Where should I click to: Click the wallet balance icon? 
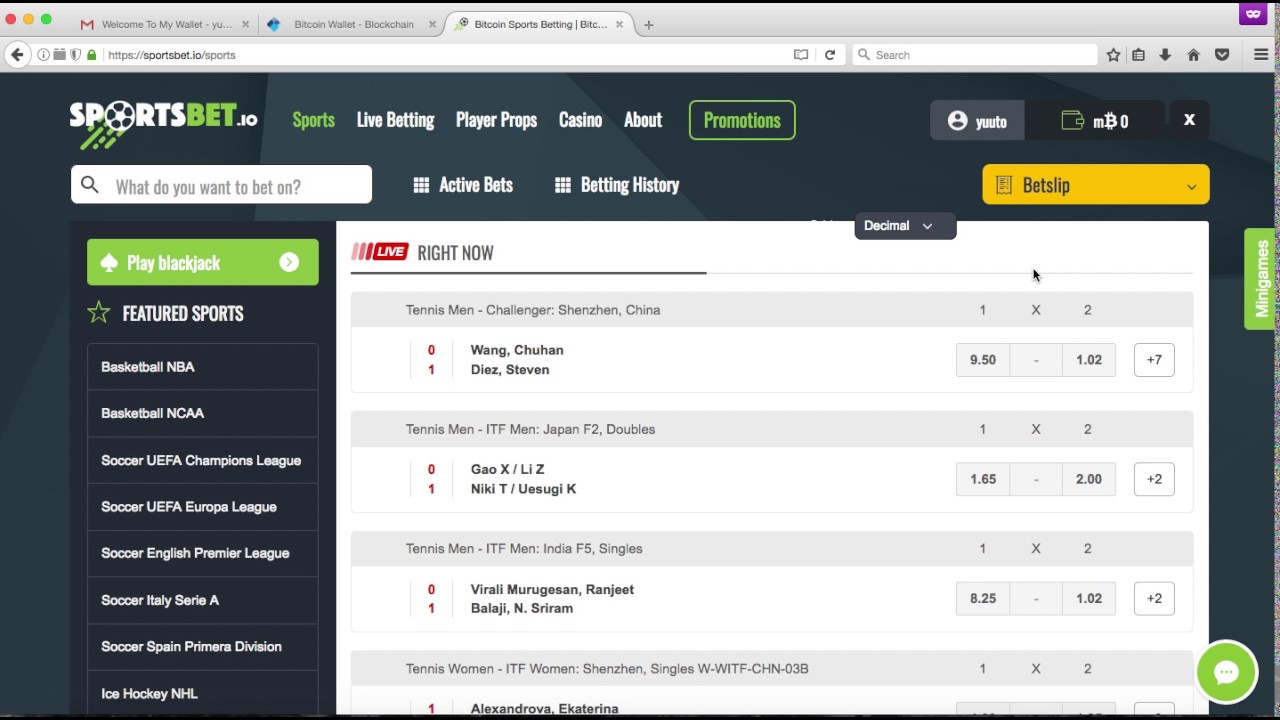[x=1073, y=121]
